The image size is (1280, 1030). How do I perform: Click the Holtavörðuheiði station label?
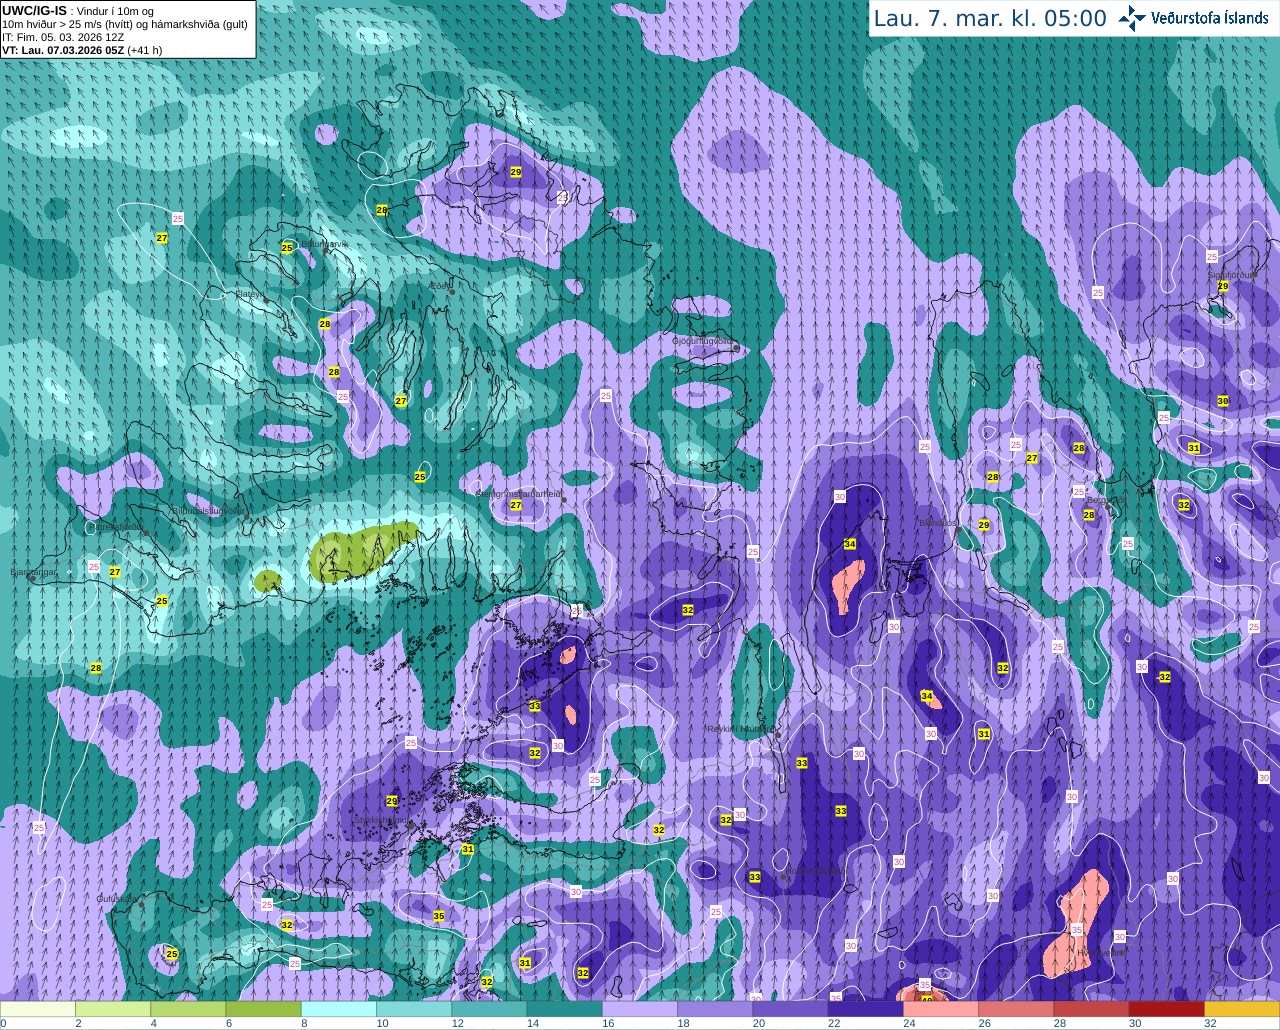click(816, 871)
